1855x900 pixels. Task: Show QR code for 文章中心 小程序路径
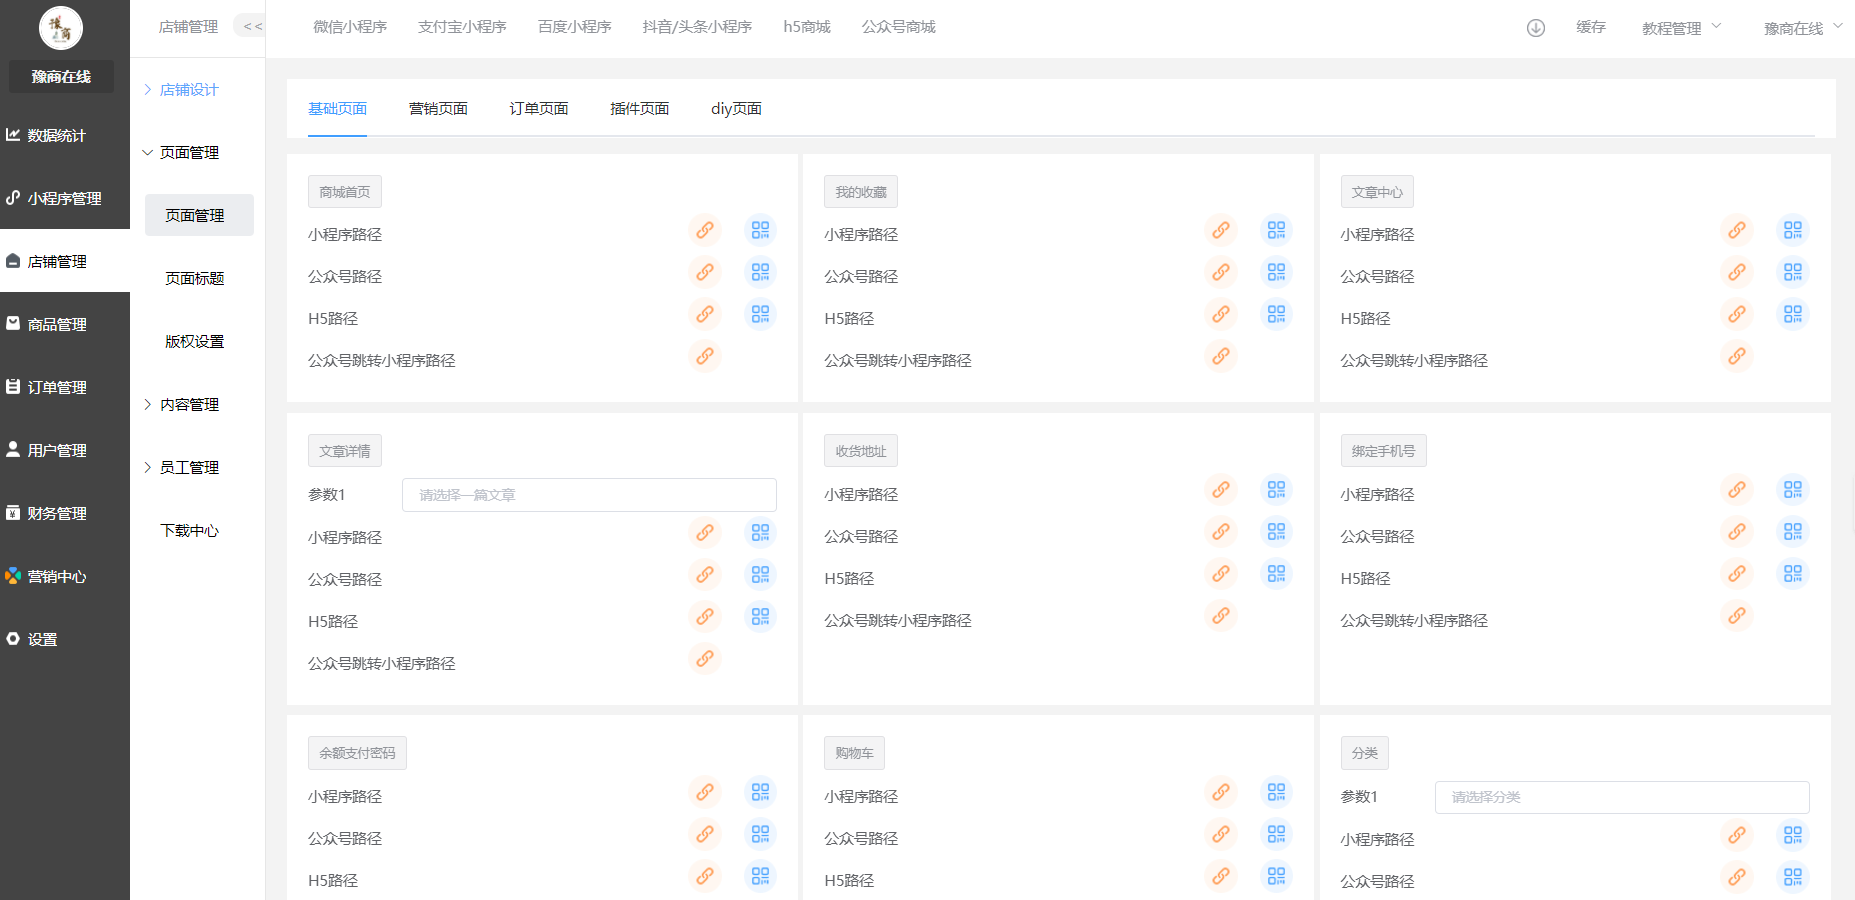coord(1793,230)
